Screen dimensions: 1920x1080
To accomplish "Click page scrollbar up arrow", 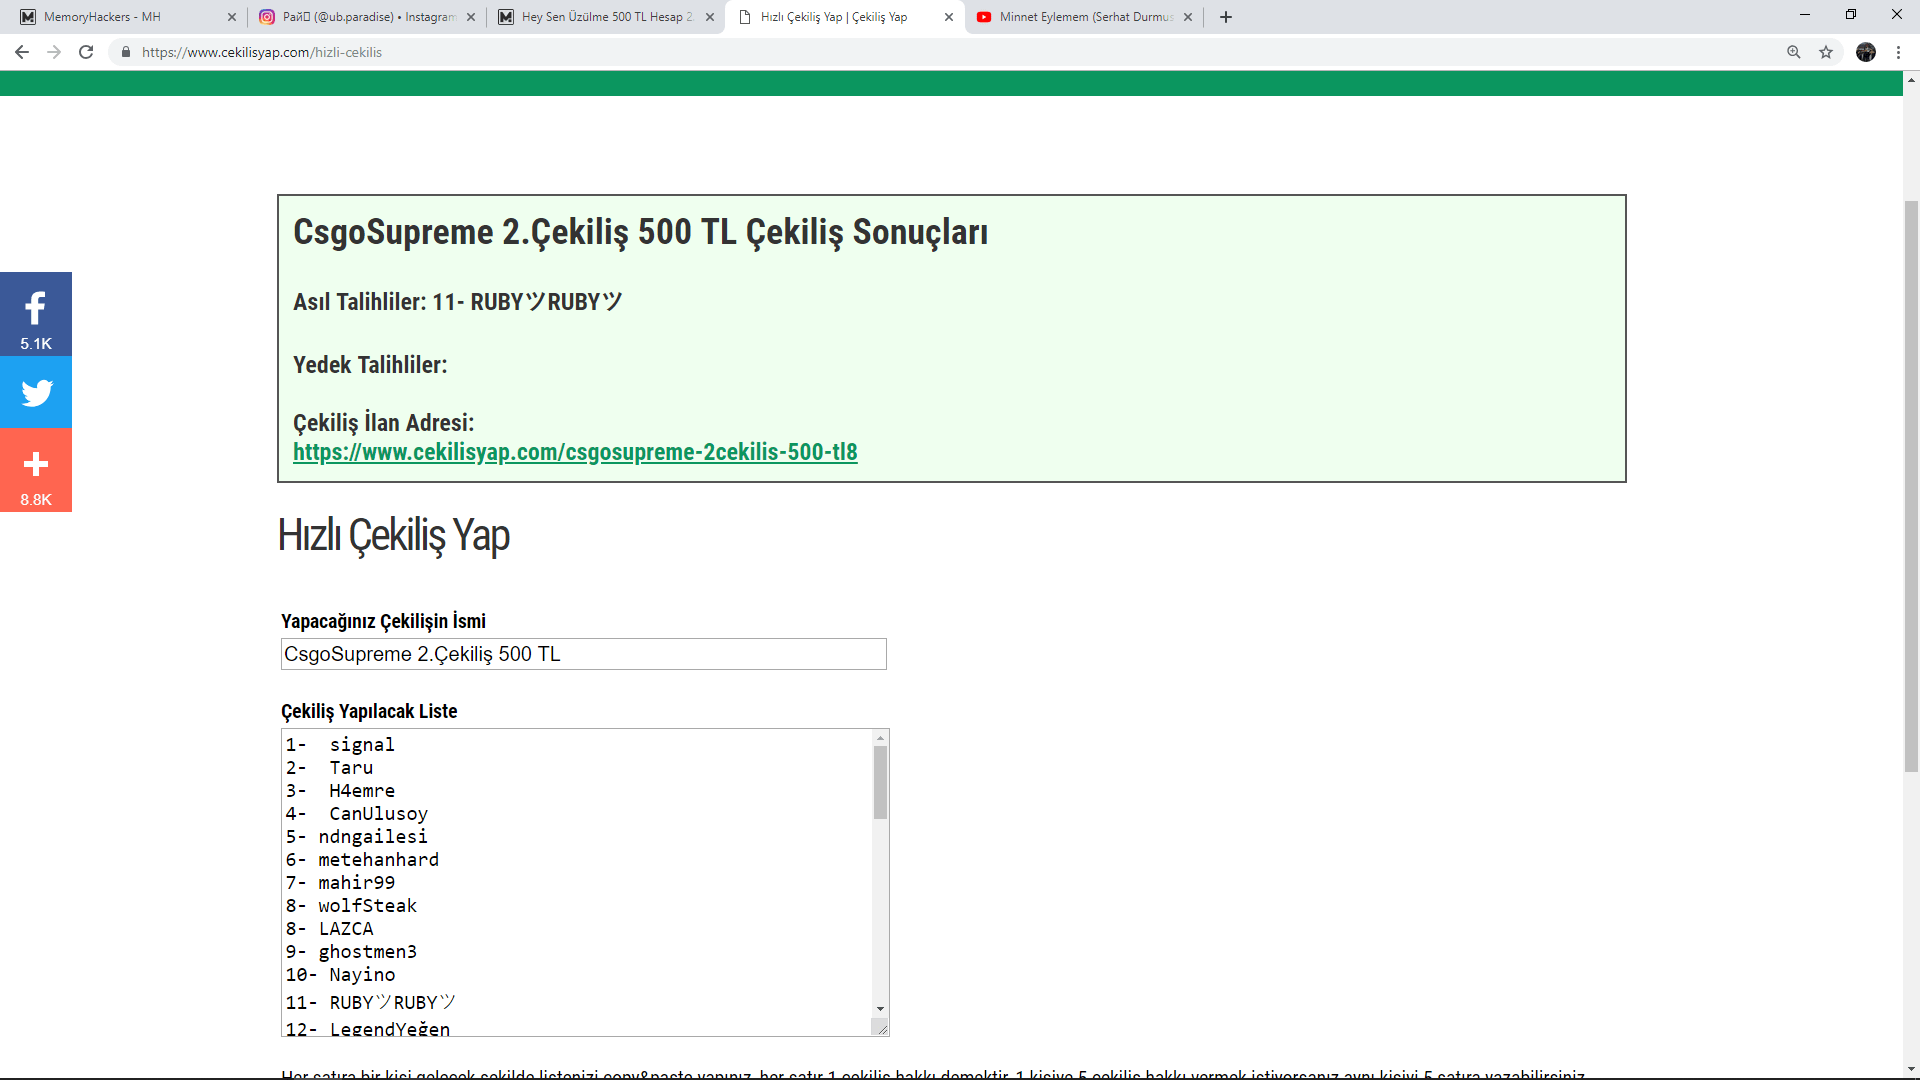I will pos(1911,80).
